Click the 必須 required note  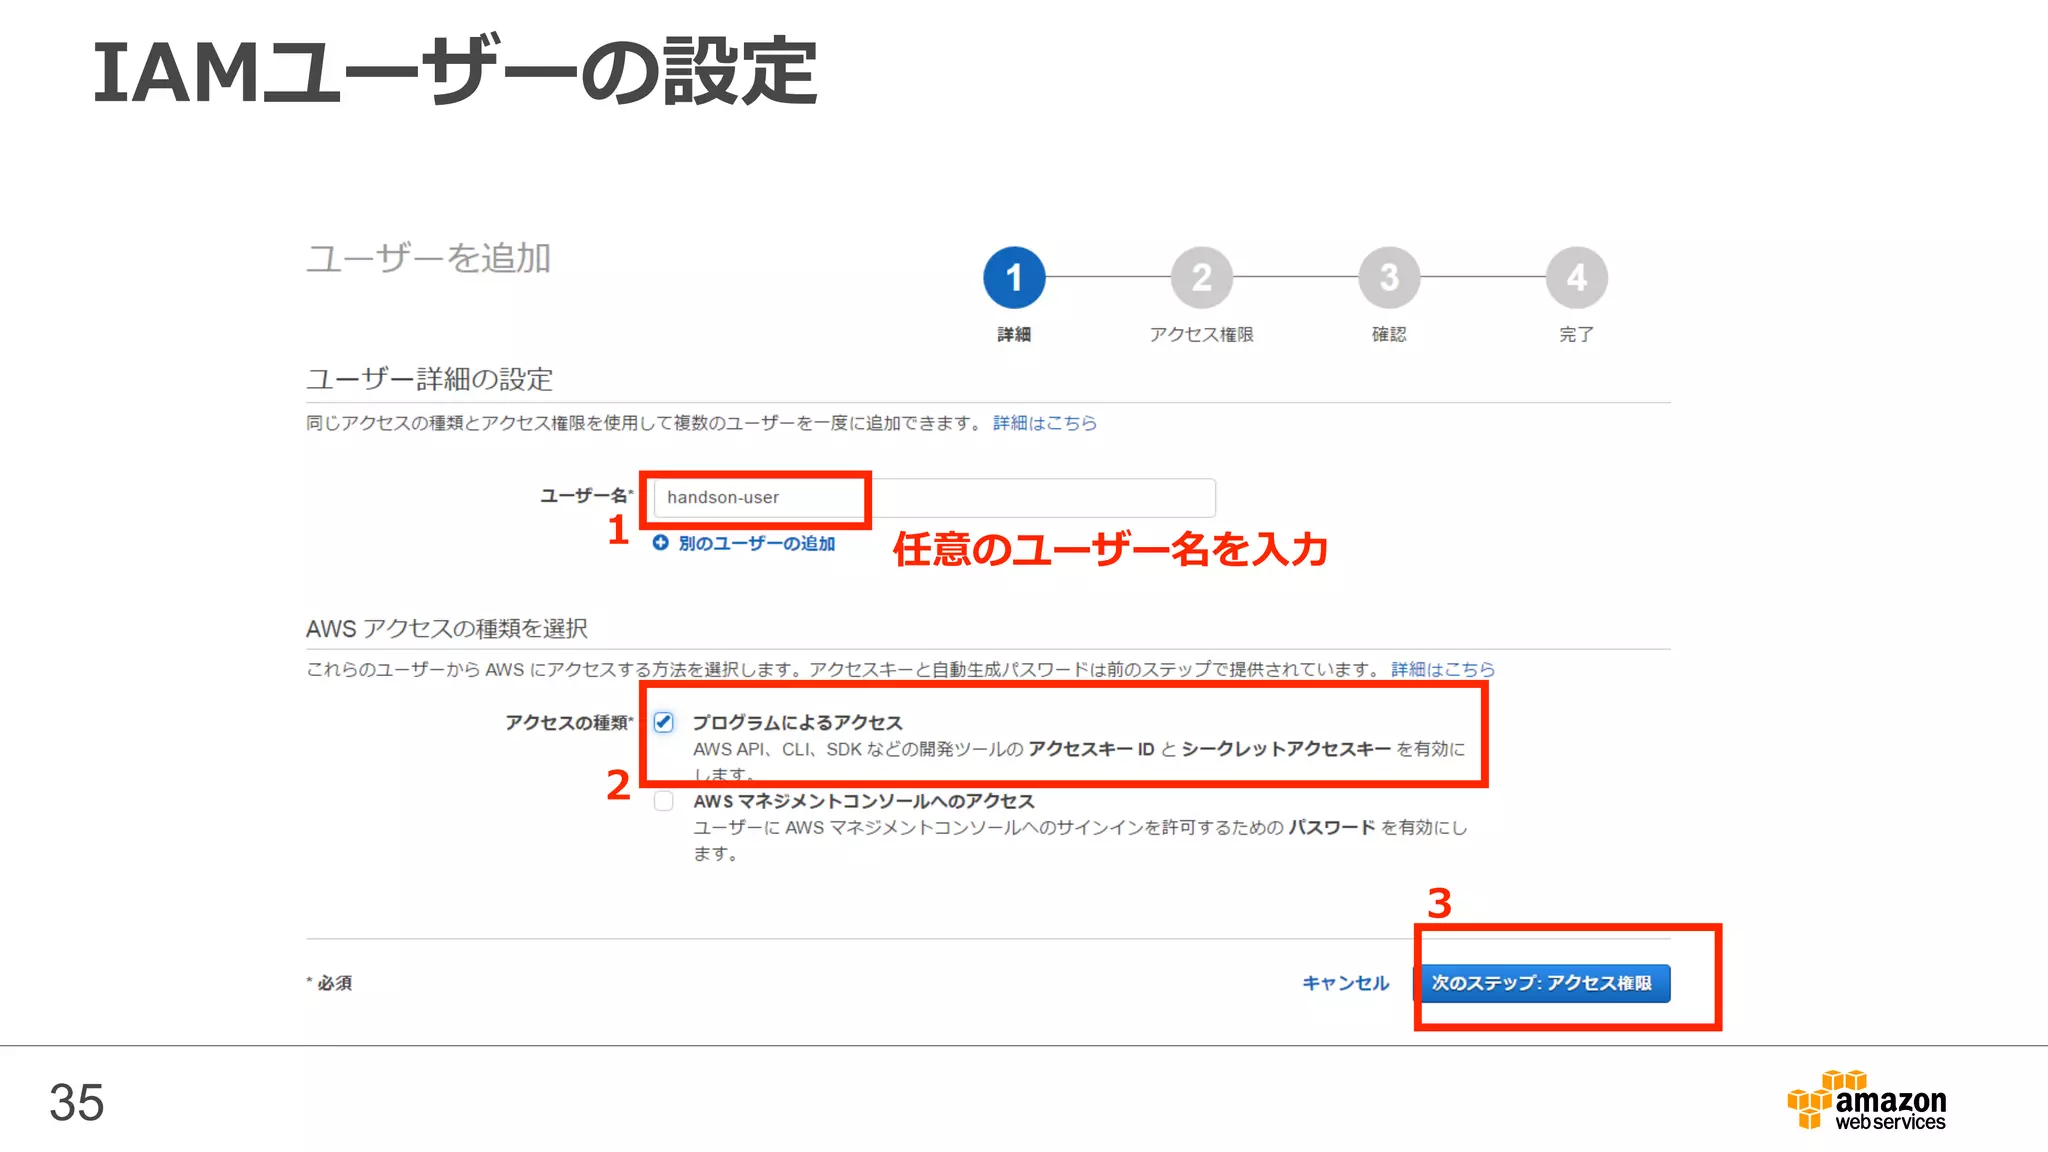point(329,983)
